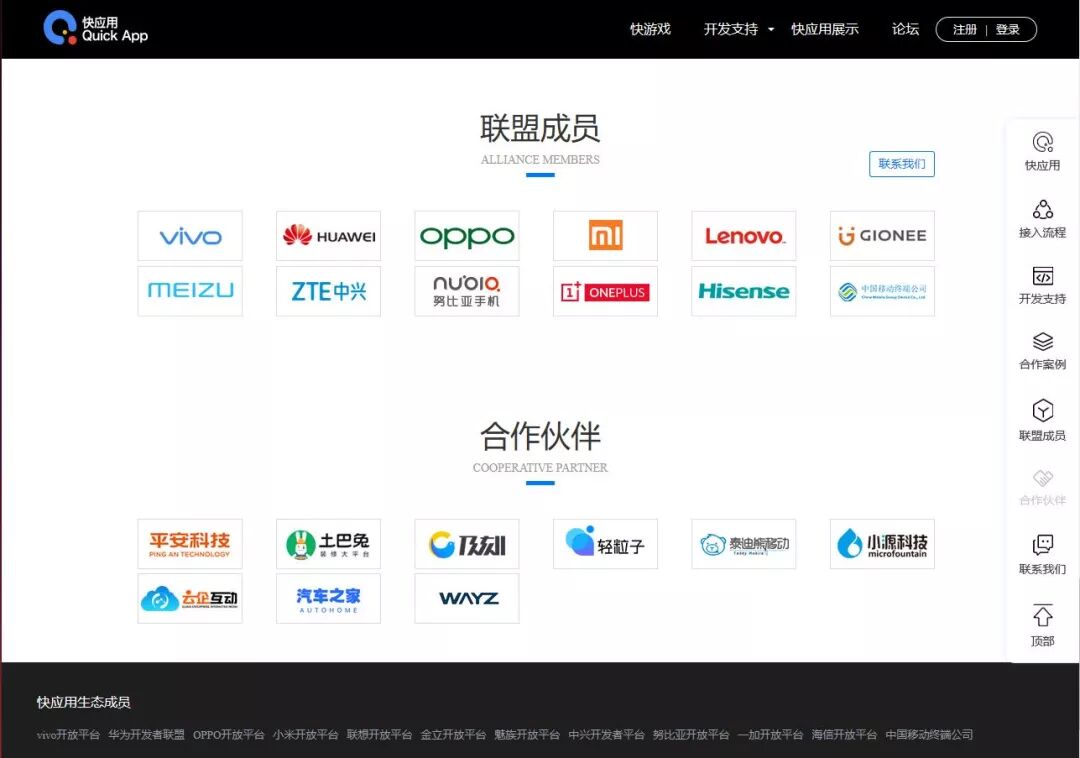Expand the 开发支持 dropdown arrow

[771, 30]
